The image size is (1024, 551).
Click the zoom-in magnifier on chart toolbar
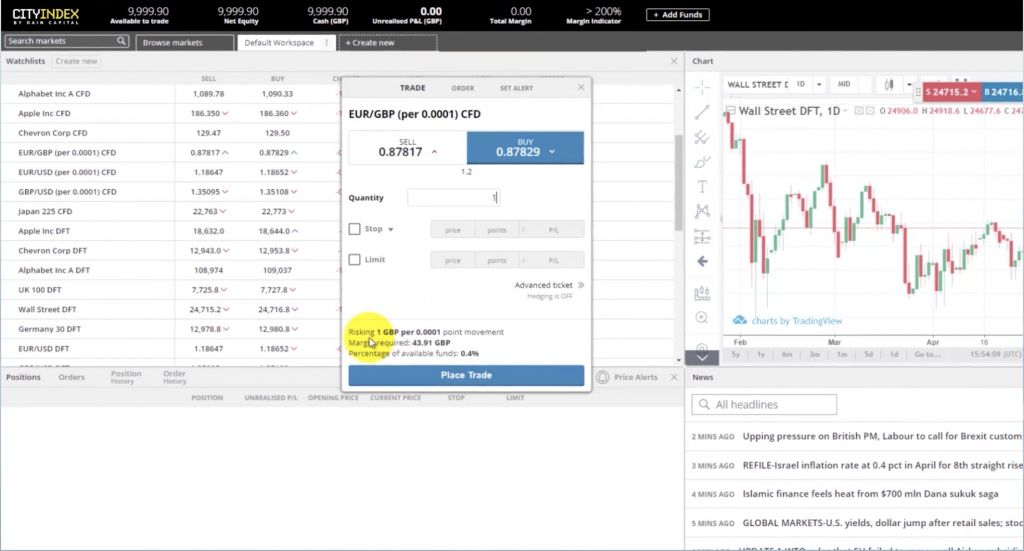702,317
